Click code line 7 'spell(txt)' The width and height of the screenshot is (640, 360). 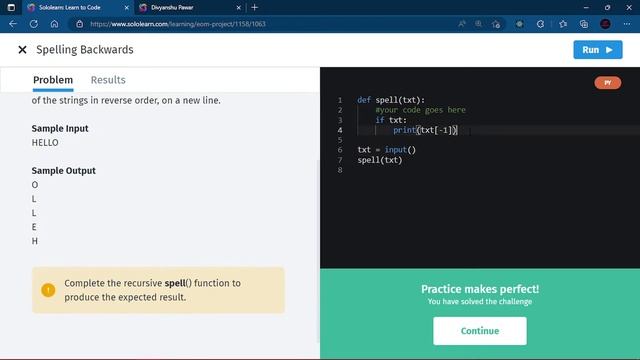click(x=380, y=160)
